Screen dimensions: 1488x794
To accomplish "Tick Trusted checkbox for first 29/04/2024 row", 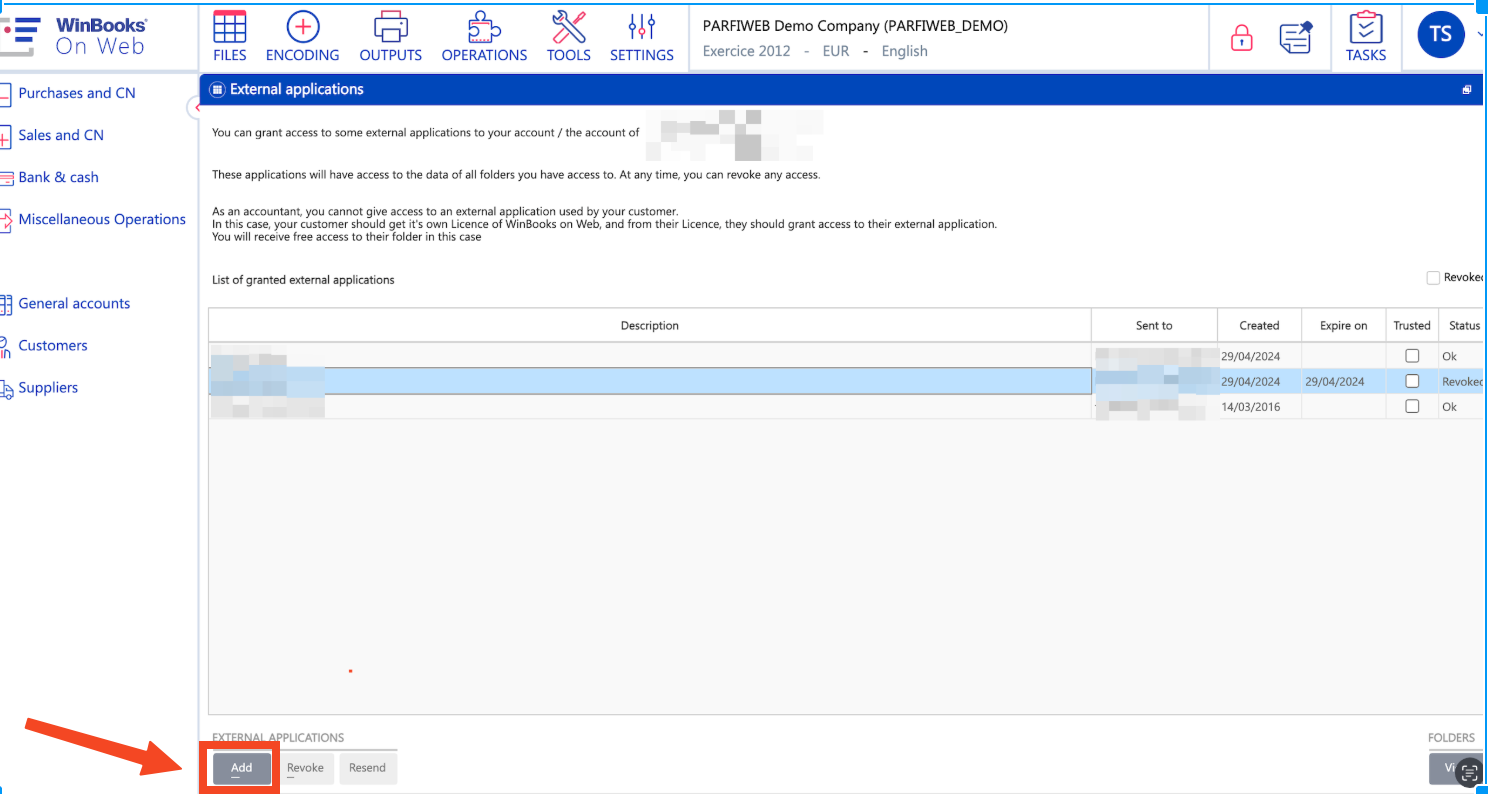I will [1412, 356].
